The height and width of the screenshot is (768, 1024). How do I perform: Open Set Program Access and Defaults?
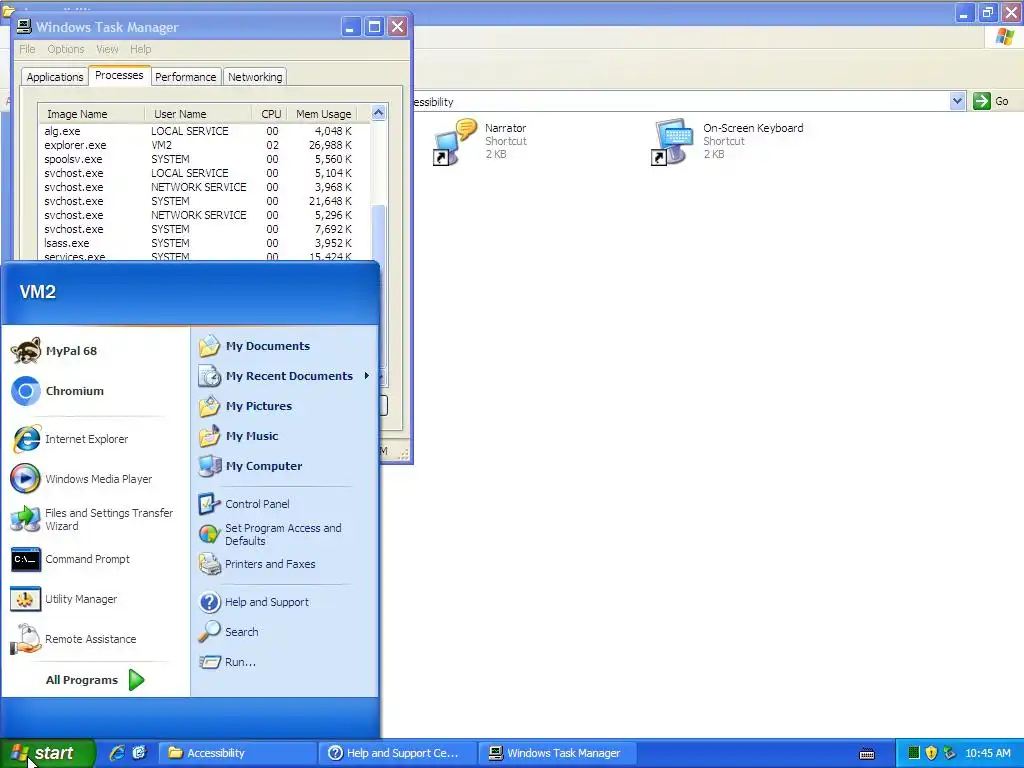point(270,534)
